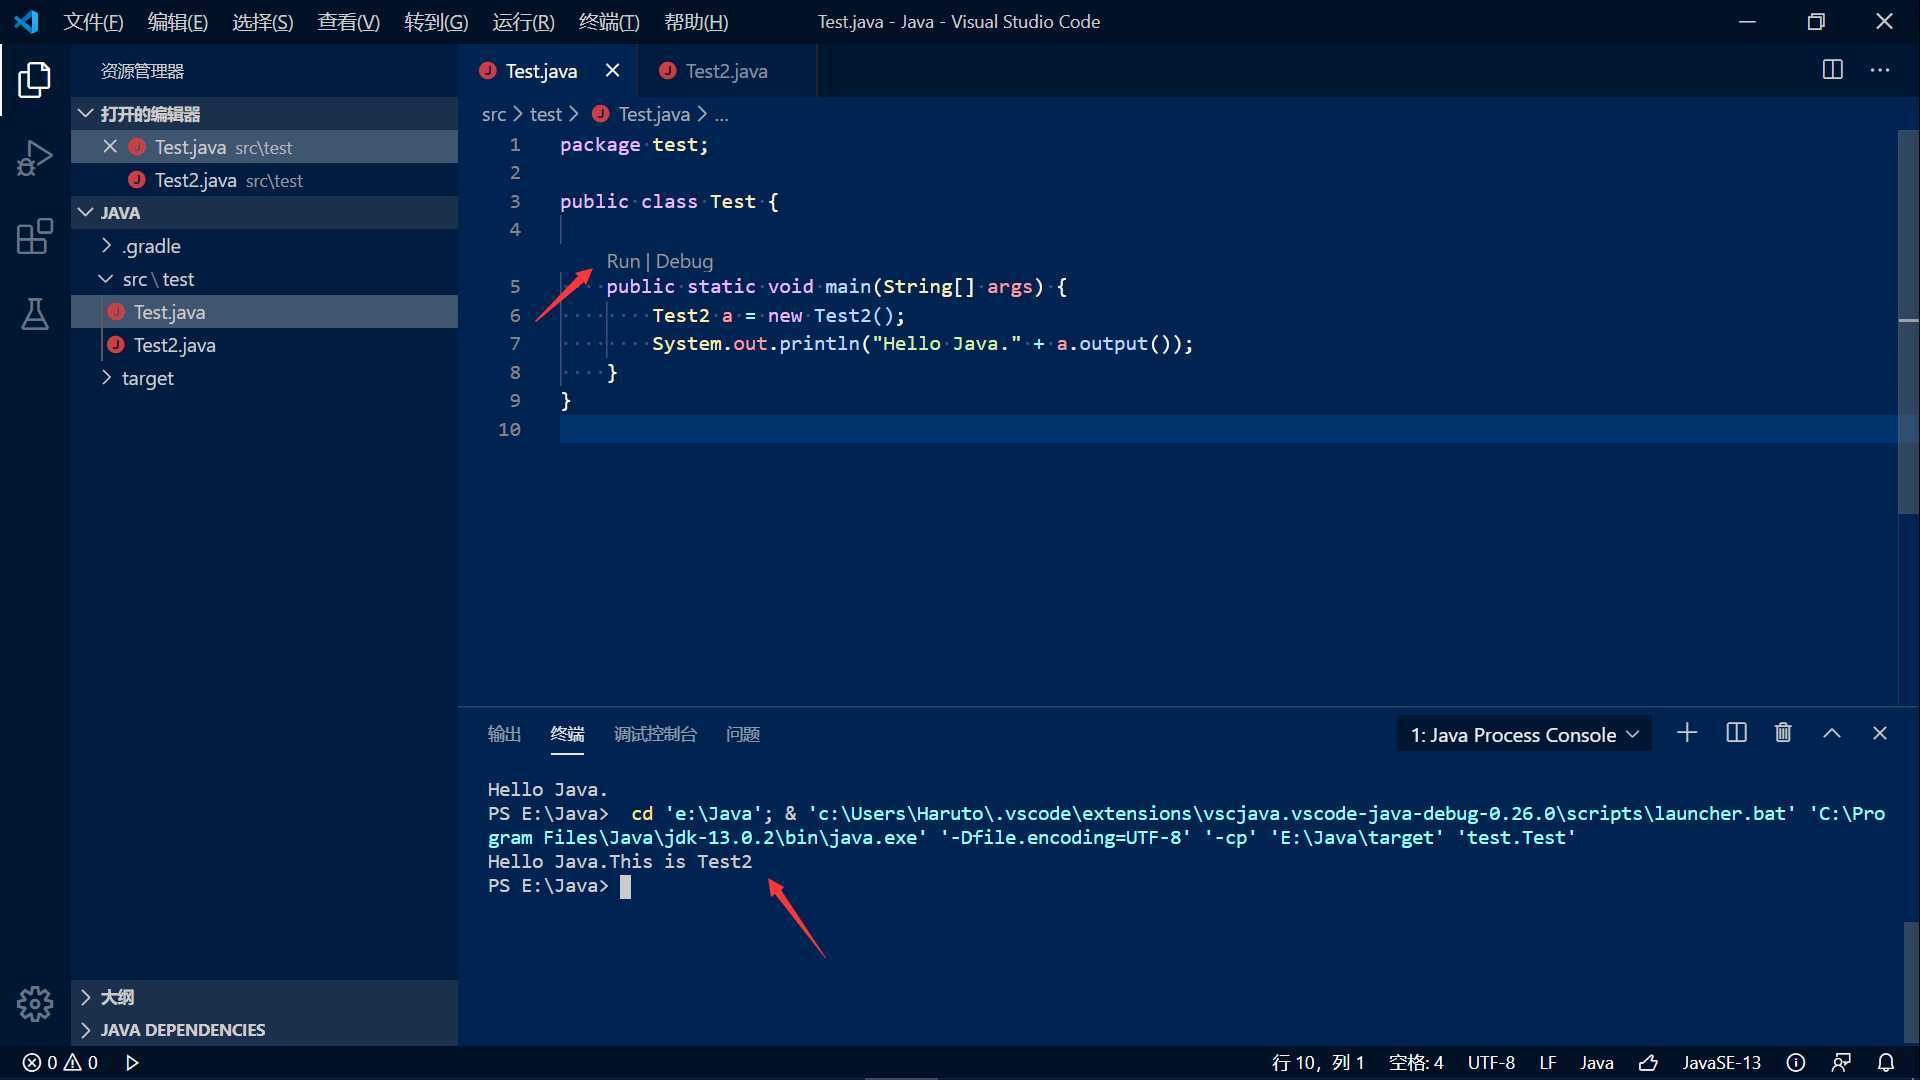This screenshot has height=1080, width=1920.
Task: Close Test.java in the open editors list
Action: click(110, 147)
